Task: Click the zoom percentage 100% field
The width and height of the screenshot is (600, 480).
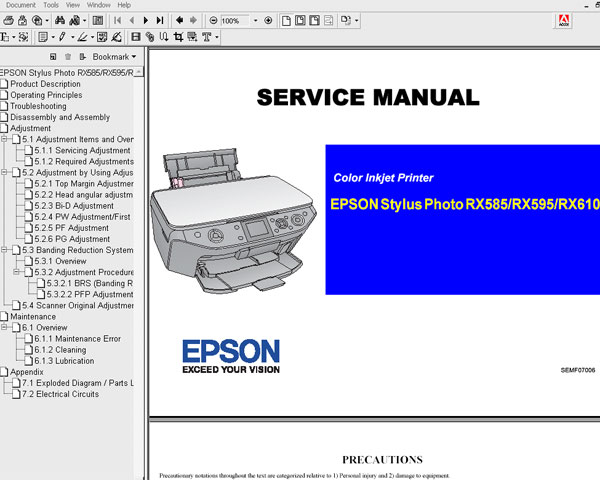Action: pos(235,21)
